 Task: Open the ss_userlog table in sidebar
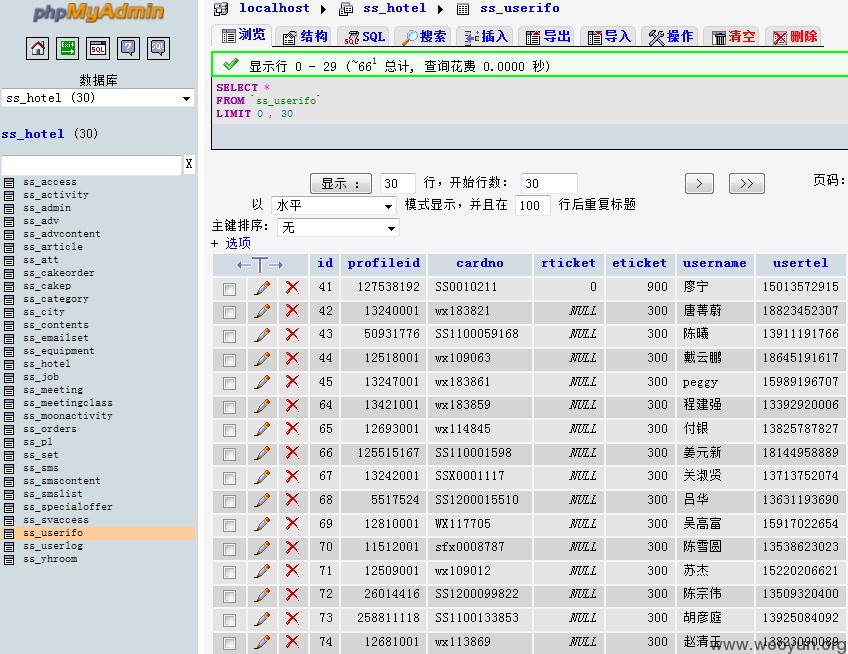53,546
